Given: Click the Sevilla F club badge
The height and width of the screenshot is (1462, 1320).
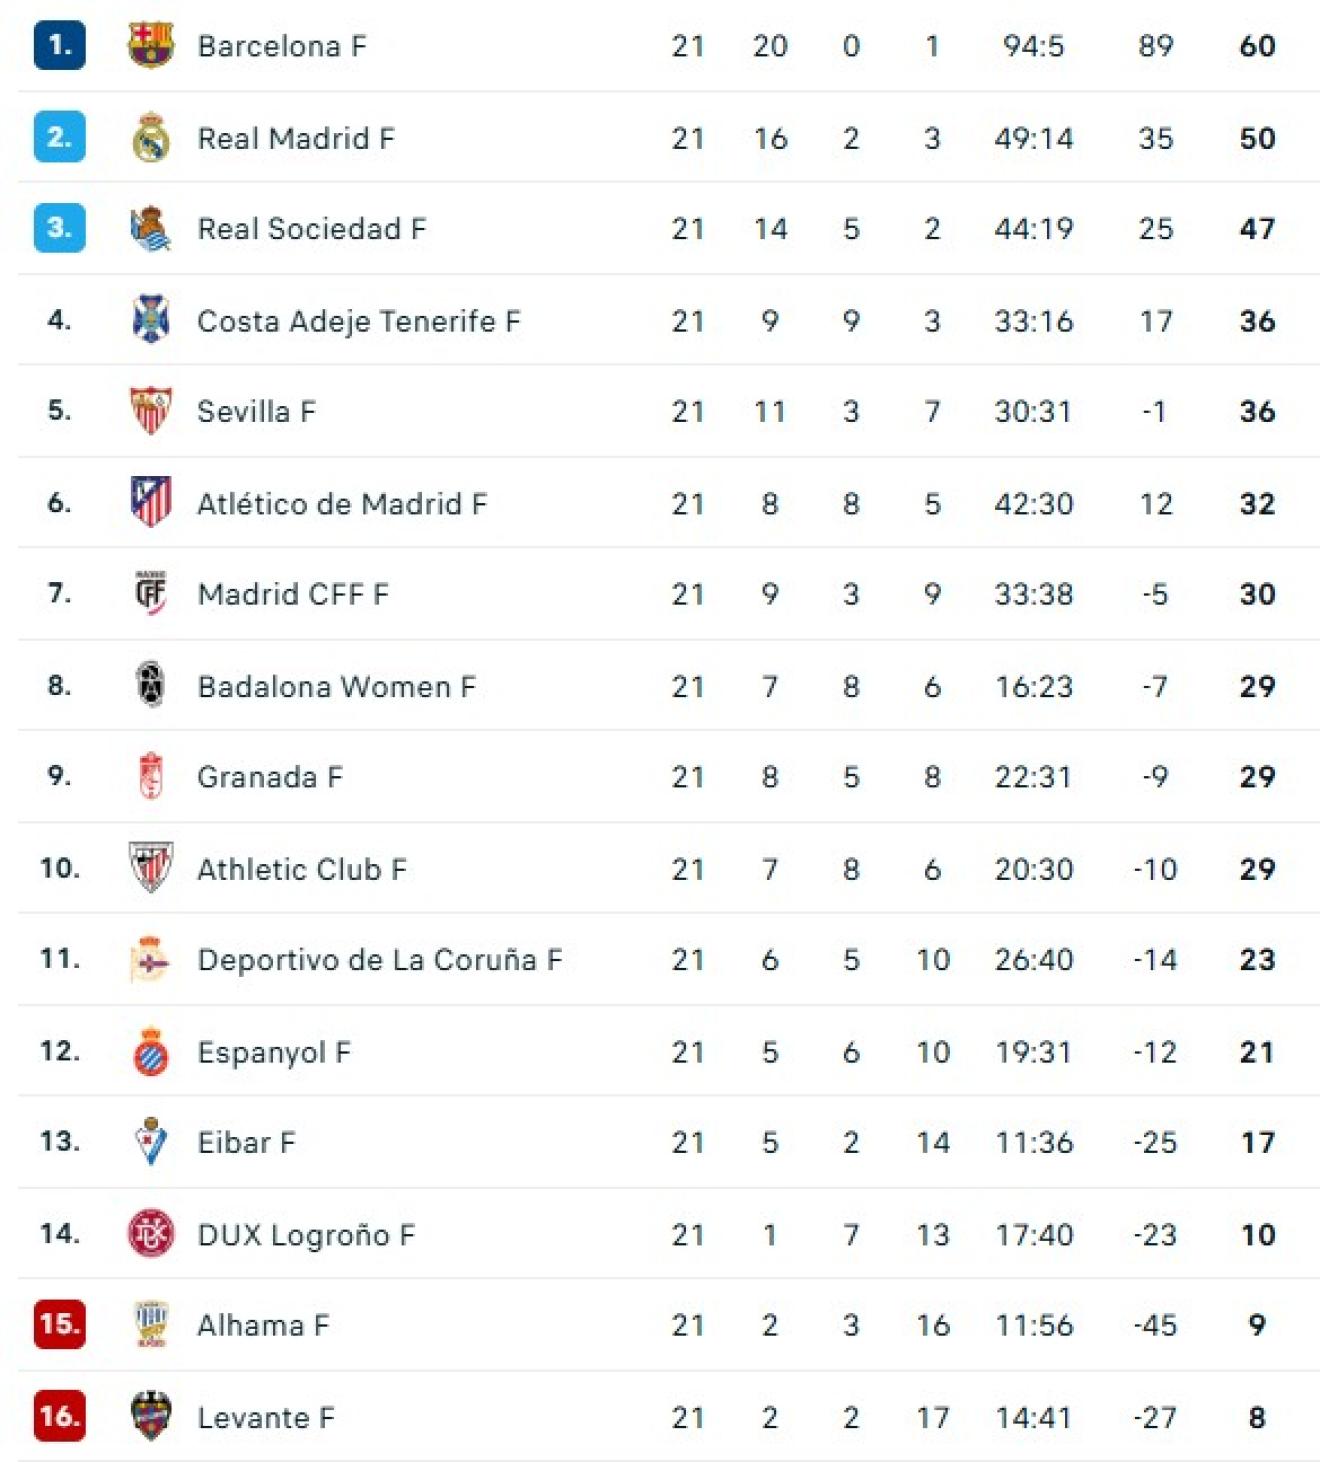Looking at the screenshot, I should click(x=151, y=411).
